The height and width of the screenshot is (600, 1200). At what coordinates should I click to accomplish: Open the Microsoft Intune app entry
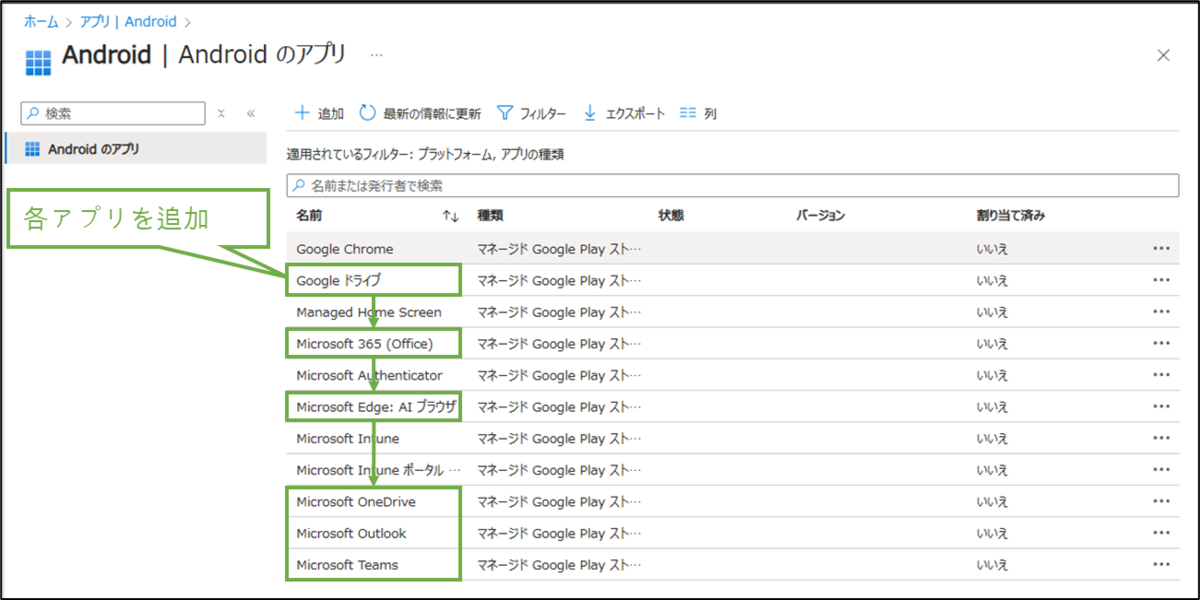[x=348, y=439]
